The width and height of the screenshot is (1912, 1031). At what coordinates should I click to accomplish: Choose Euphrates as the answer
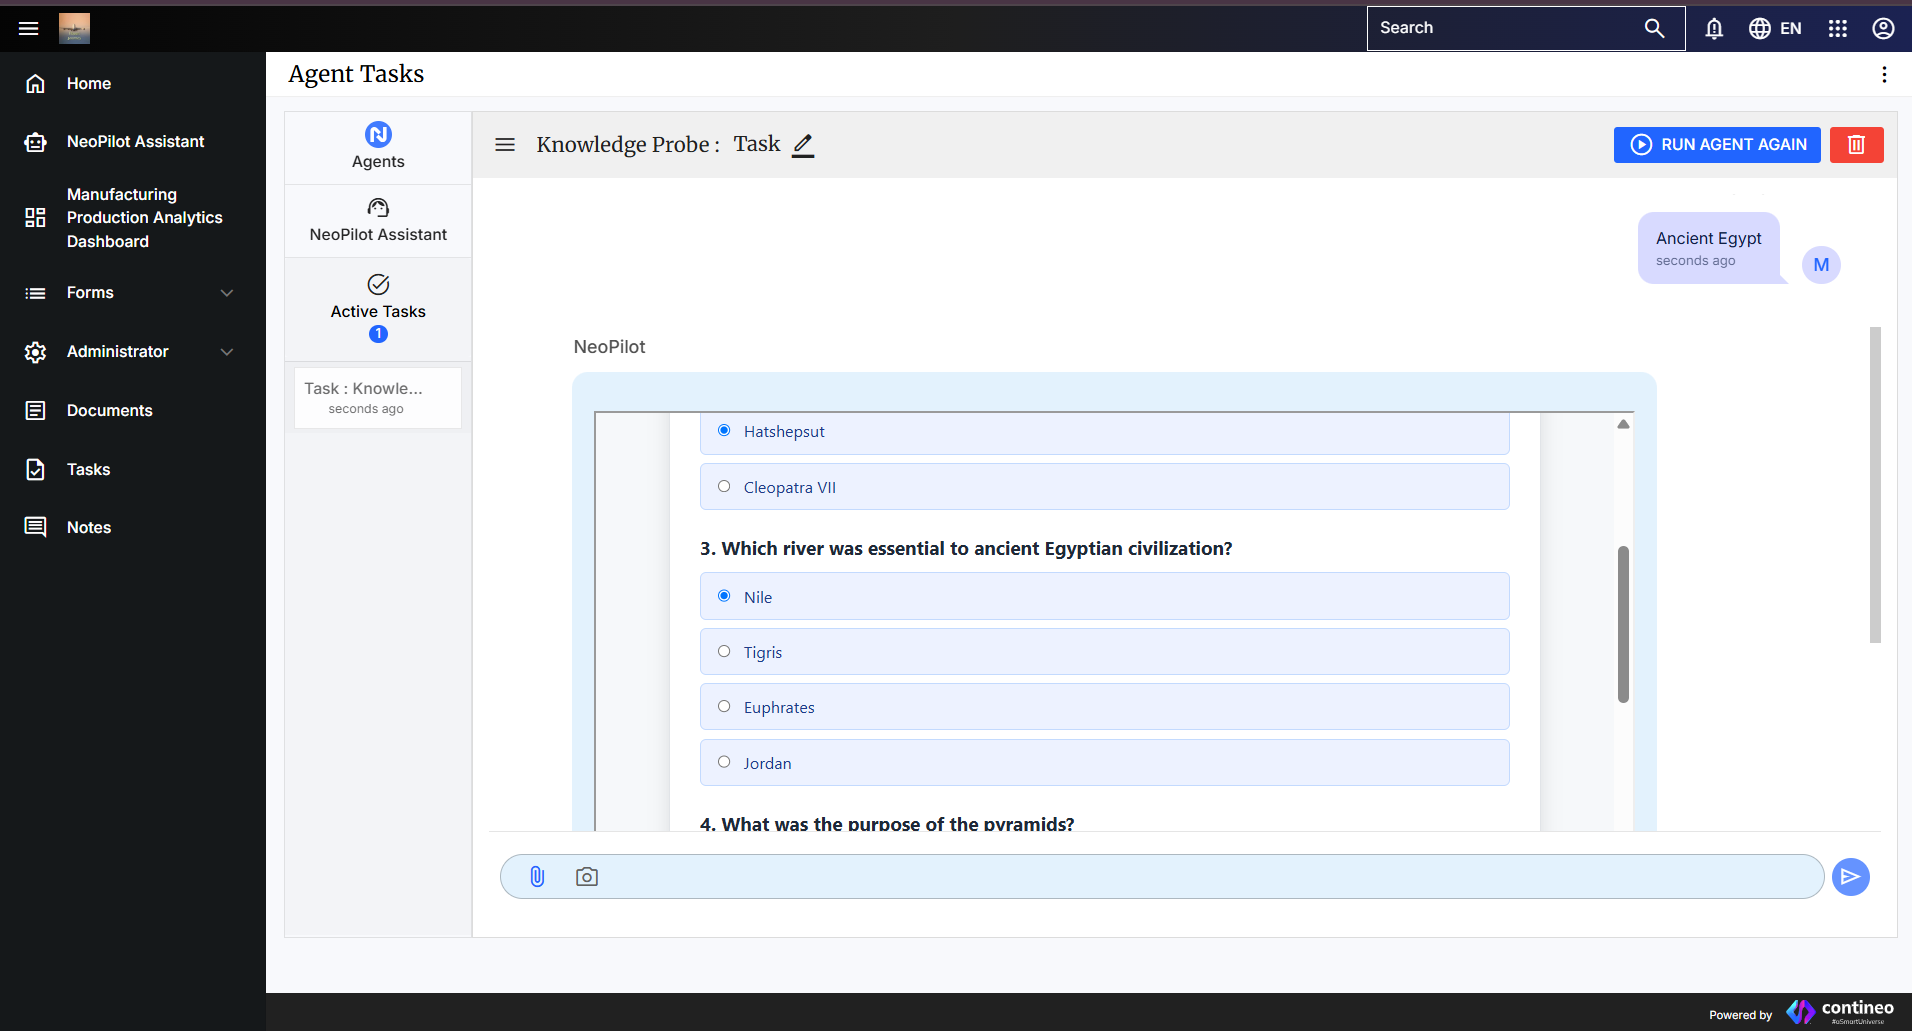point(724,707)
